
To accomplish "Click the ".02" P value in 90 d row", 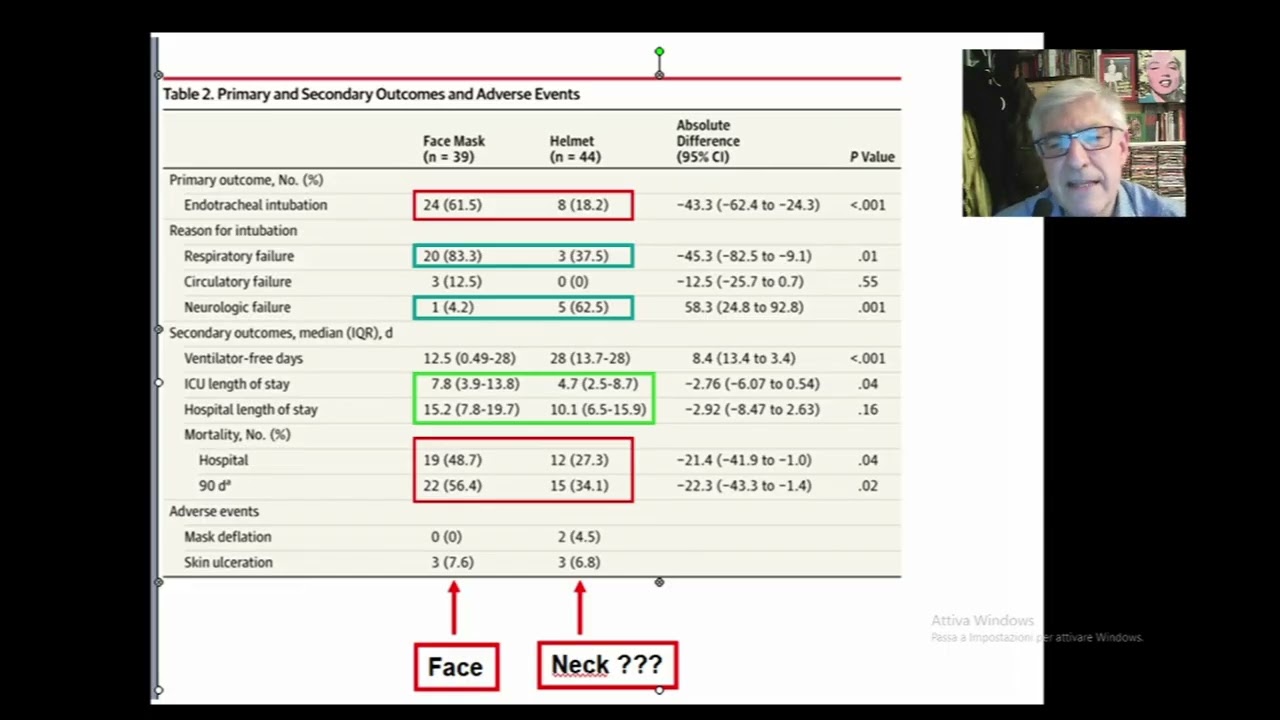I will pyautogui.click(x=868, y=486).
